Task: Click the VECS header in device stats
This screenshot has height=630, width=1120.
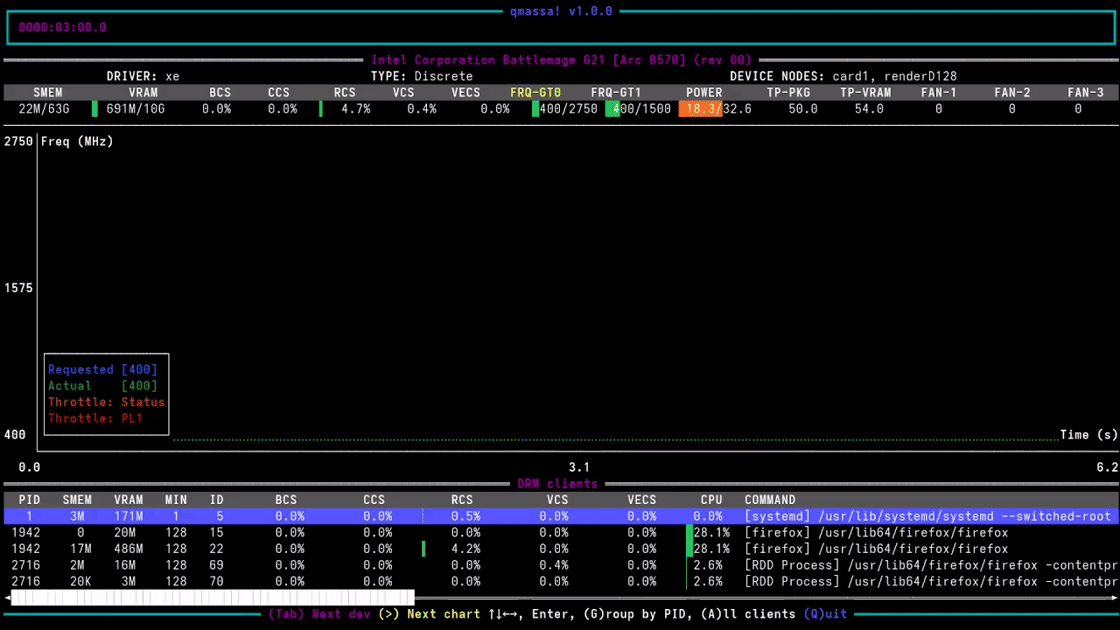Action: [x=466, y=92]
